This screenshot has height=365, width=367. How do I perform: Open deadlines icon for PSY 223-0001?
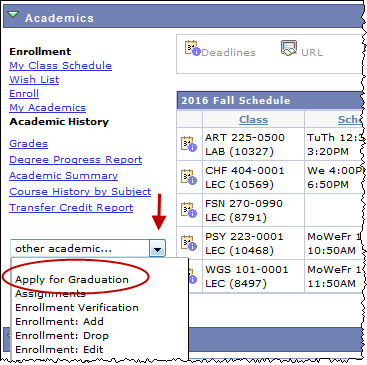(x=189, y=243)
